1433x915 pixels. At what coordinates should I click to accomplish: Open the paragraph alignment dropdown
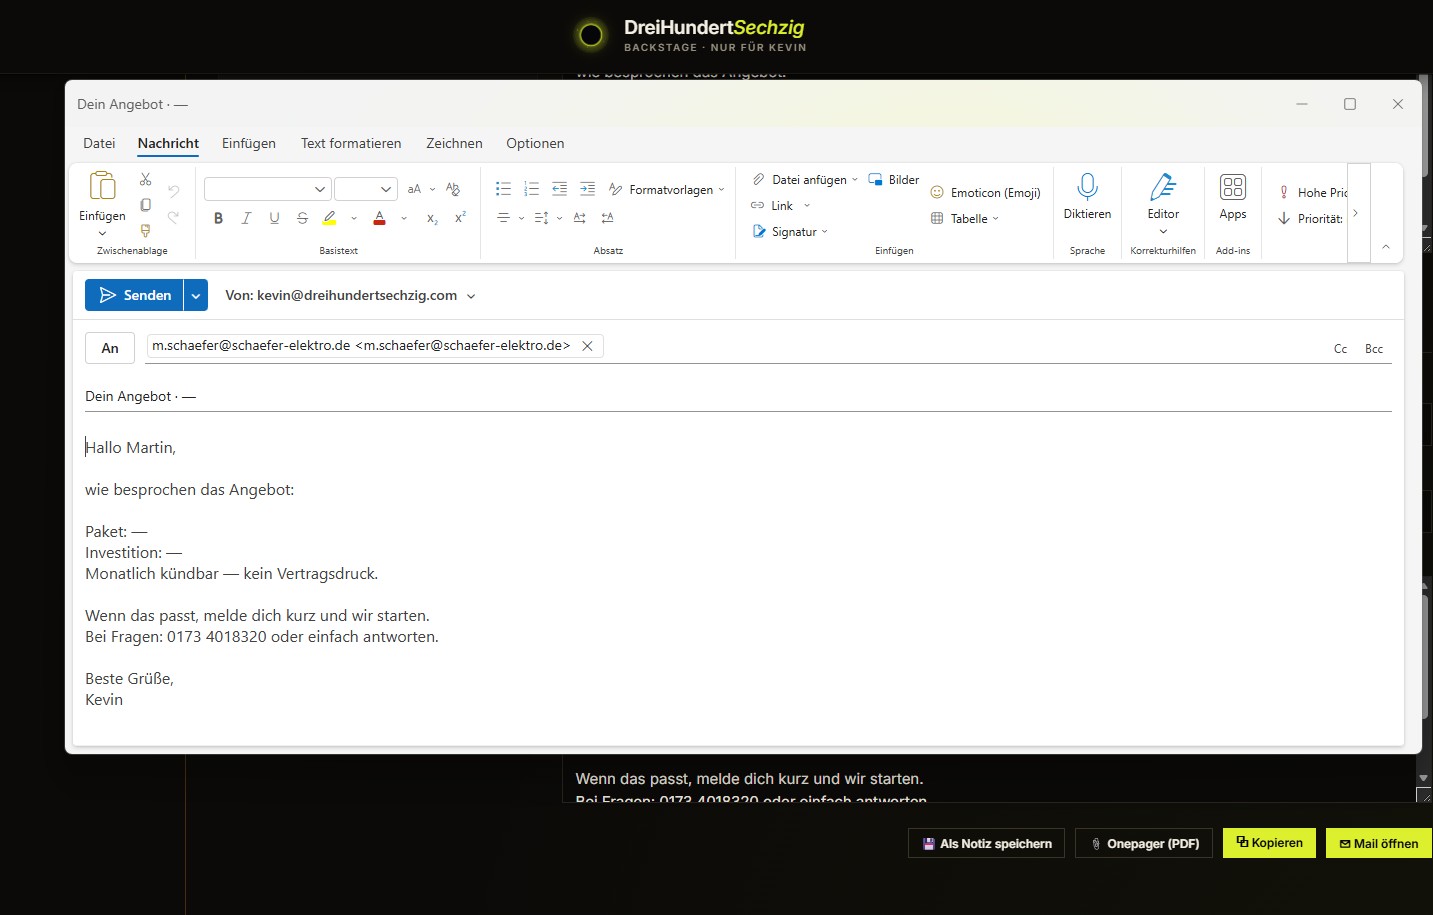point(510,218)
